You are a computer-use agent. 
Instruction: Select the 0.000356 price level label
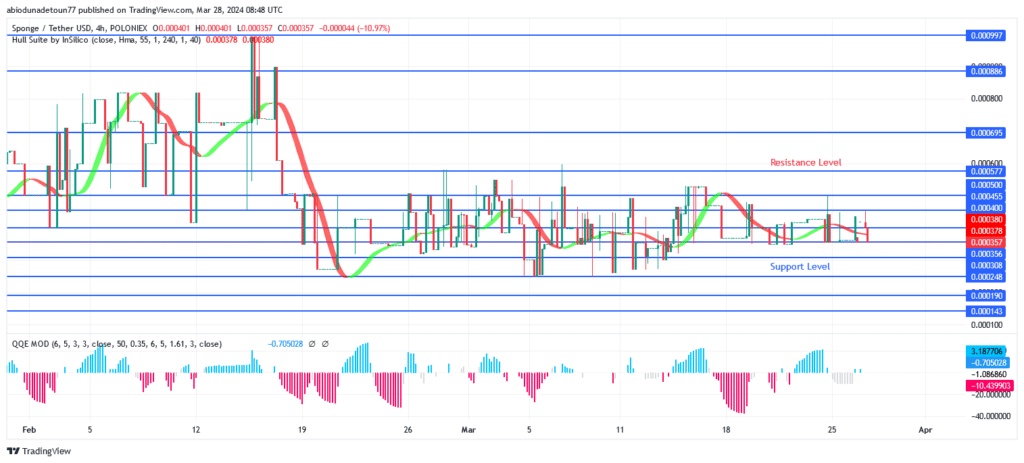[x=984, y=253]
